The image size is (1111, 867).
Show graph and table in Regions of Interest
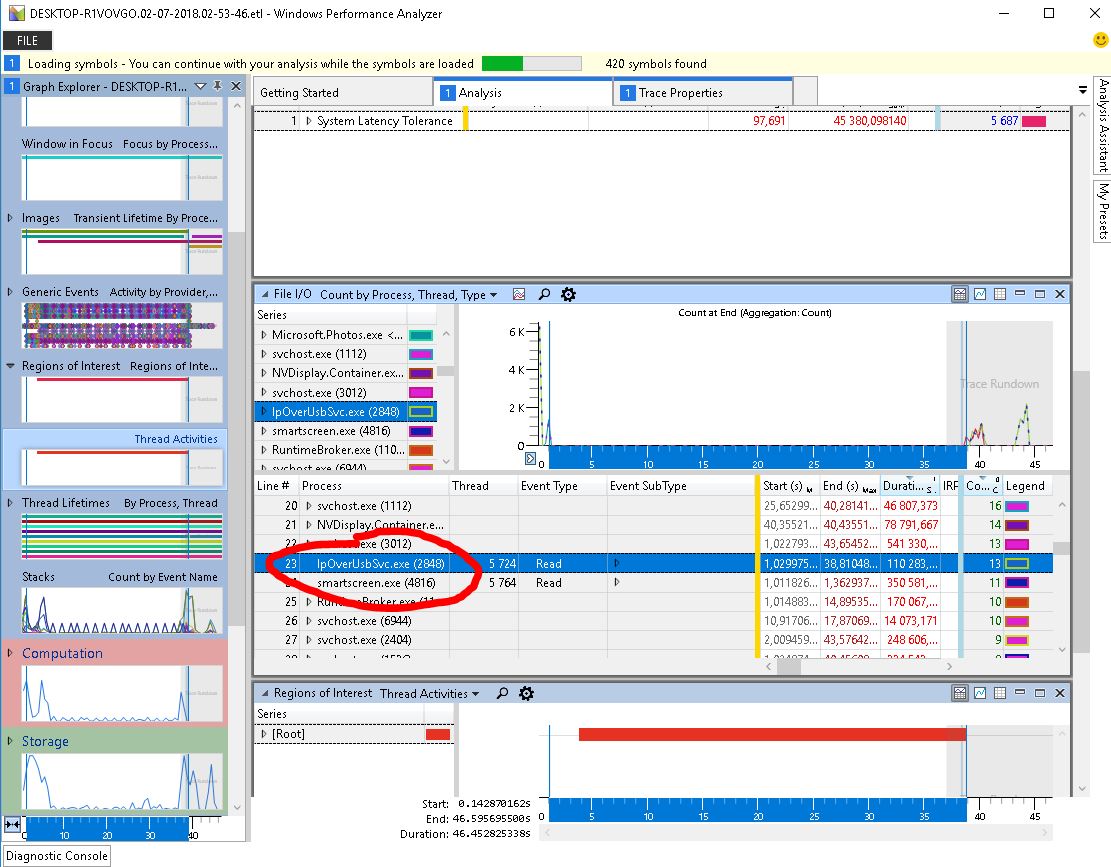pyautogui.click(x=960, y=693)
